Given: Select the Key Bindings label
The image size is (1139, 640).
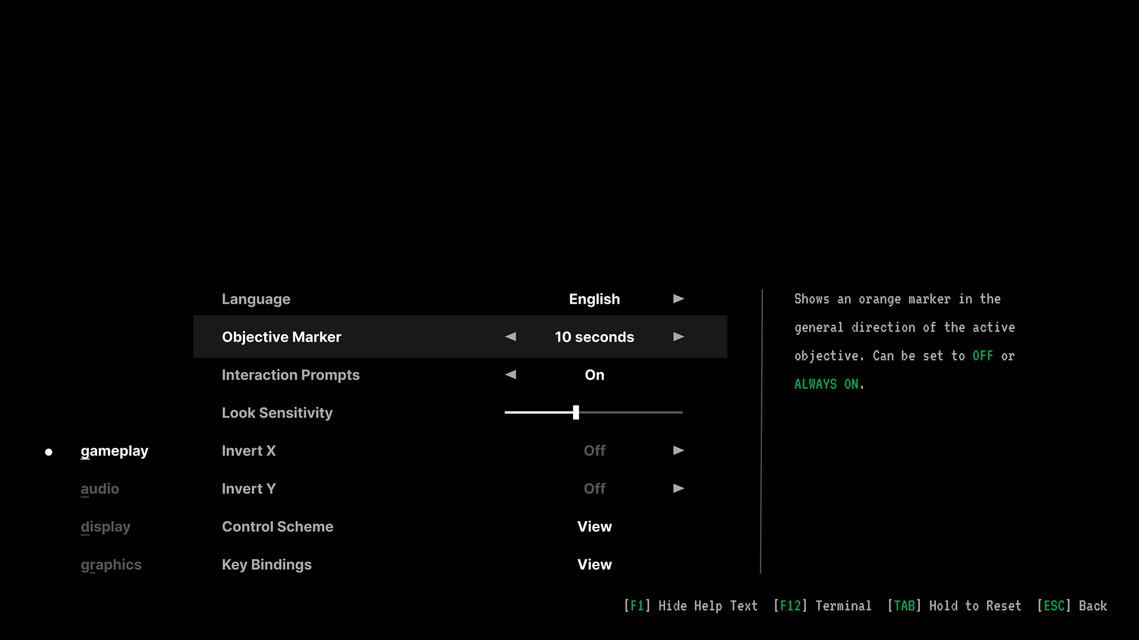Looking at the screenshot, I should point(267,564).
